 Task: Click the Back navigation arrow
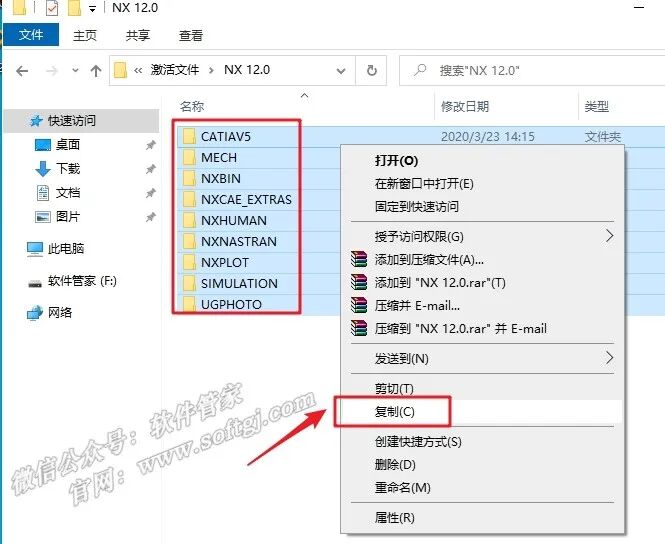click(x=22, y=71)
